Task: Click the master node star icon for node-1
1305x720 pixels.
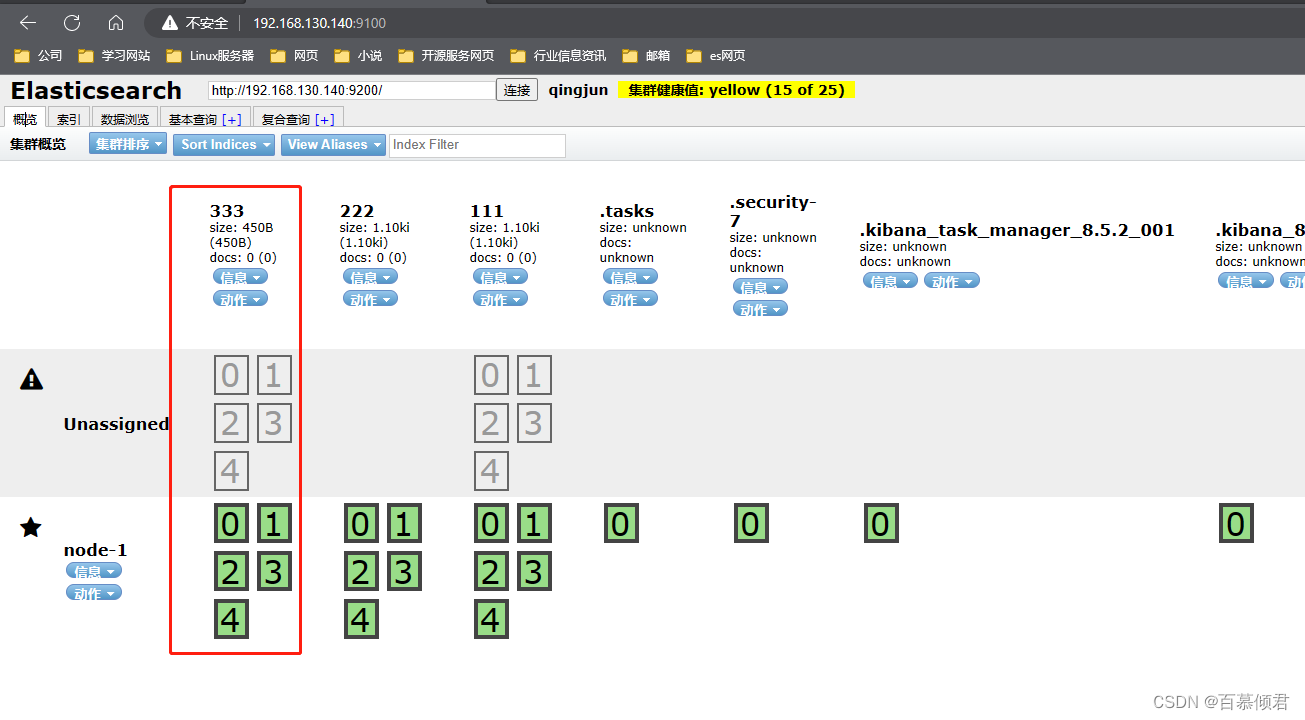Action: tap(31, 527)
